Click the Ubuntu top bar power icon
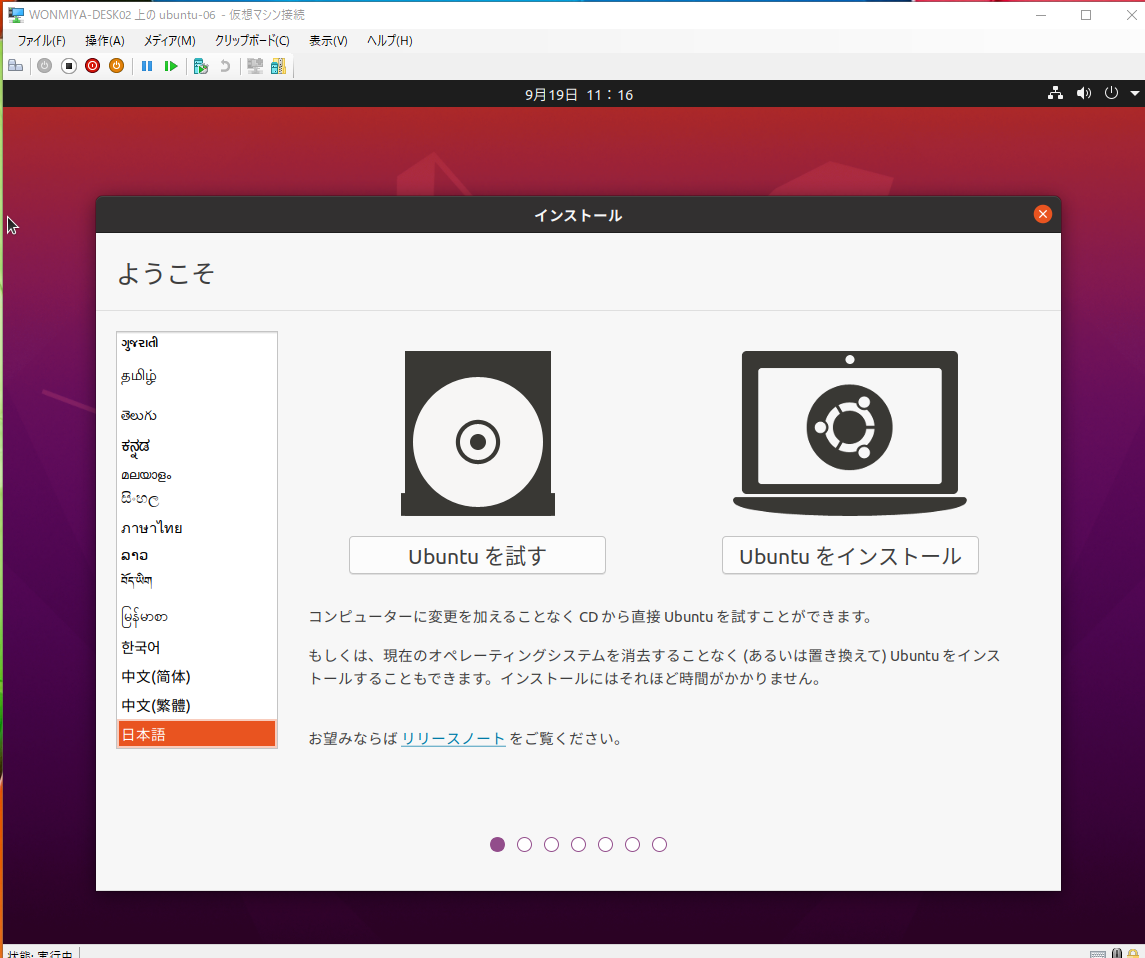 coord(1111,93)
